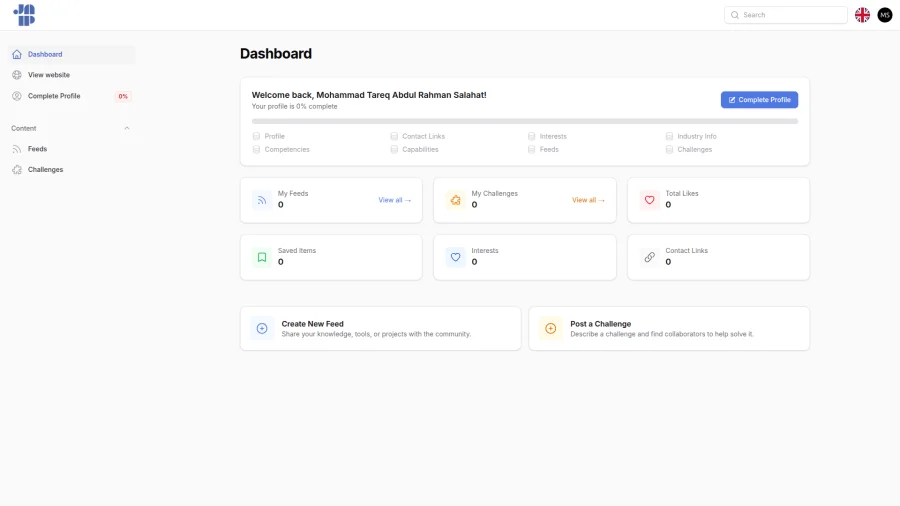900x506 pixels.
Task: Click the Profile checklist item icon
Action: (x=257, y=137)
